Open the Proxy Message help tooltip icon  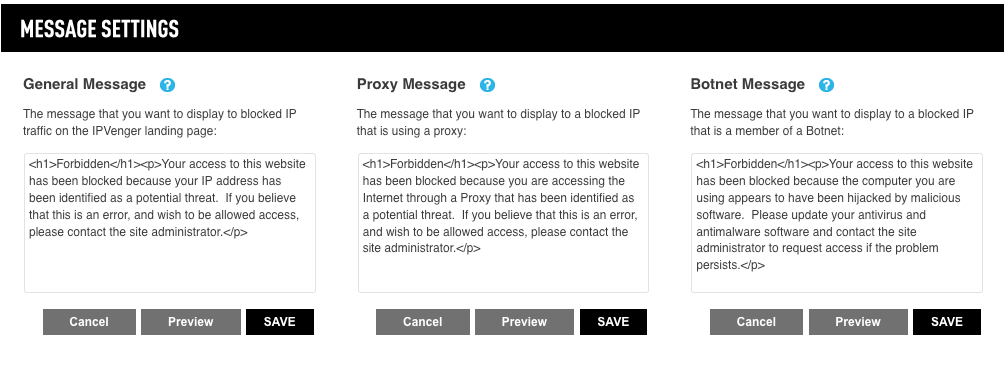coord(488,85)
